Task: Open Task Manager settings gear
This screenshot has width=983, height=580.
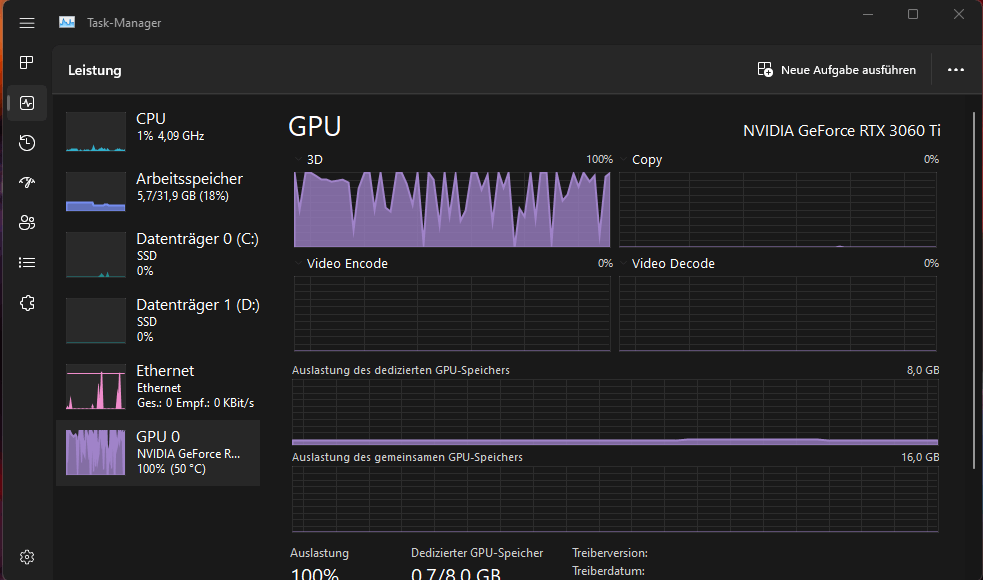Action: coord(27,557)
